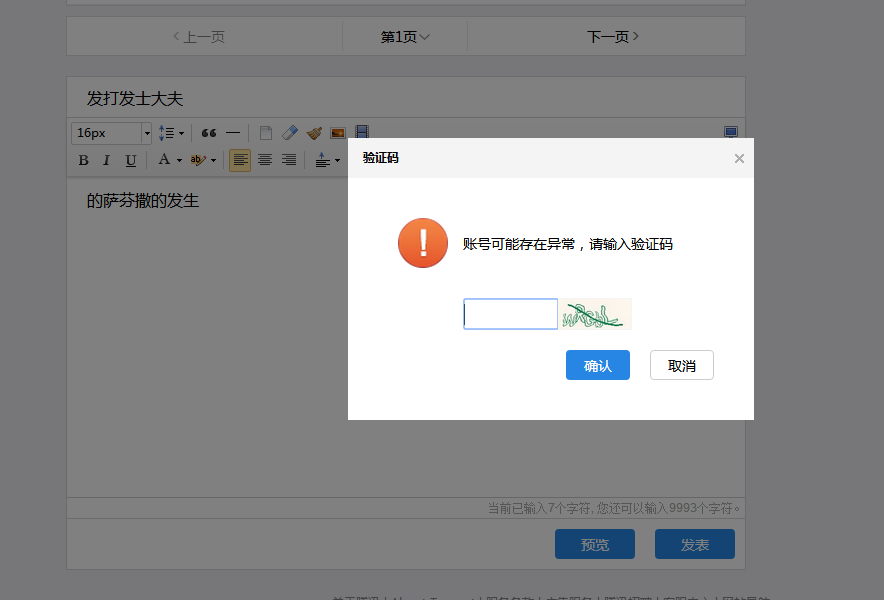Cancel the captcha dialog with 取消
Image resolution: width=884 pixels, height=600 pixels.
coord(681,365)
